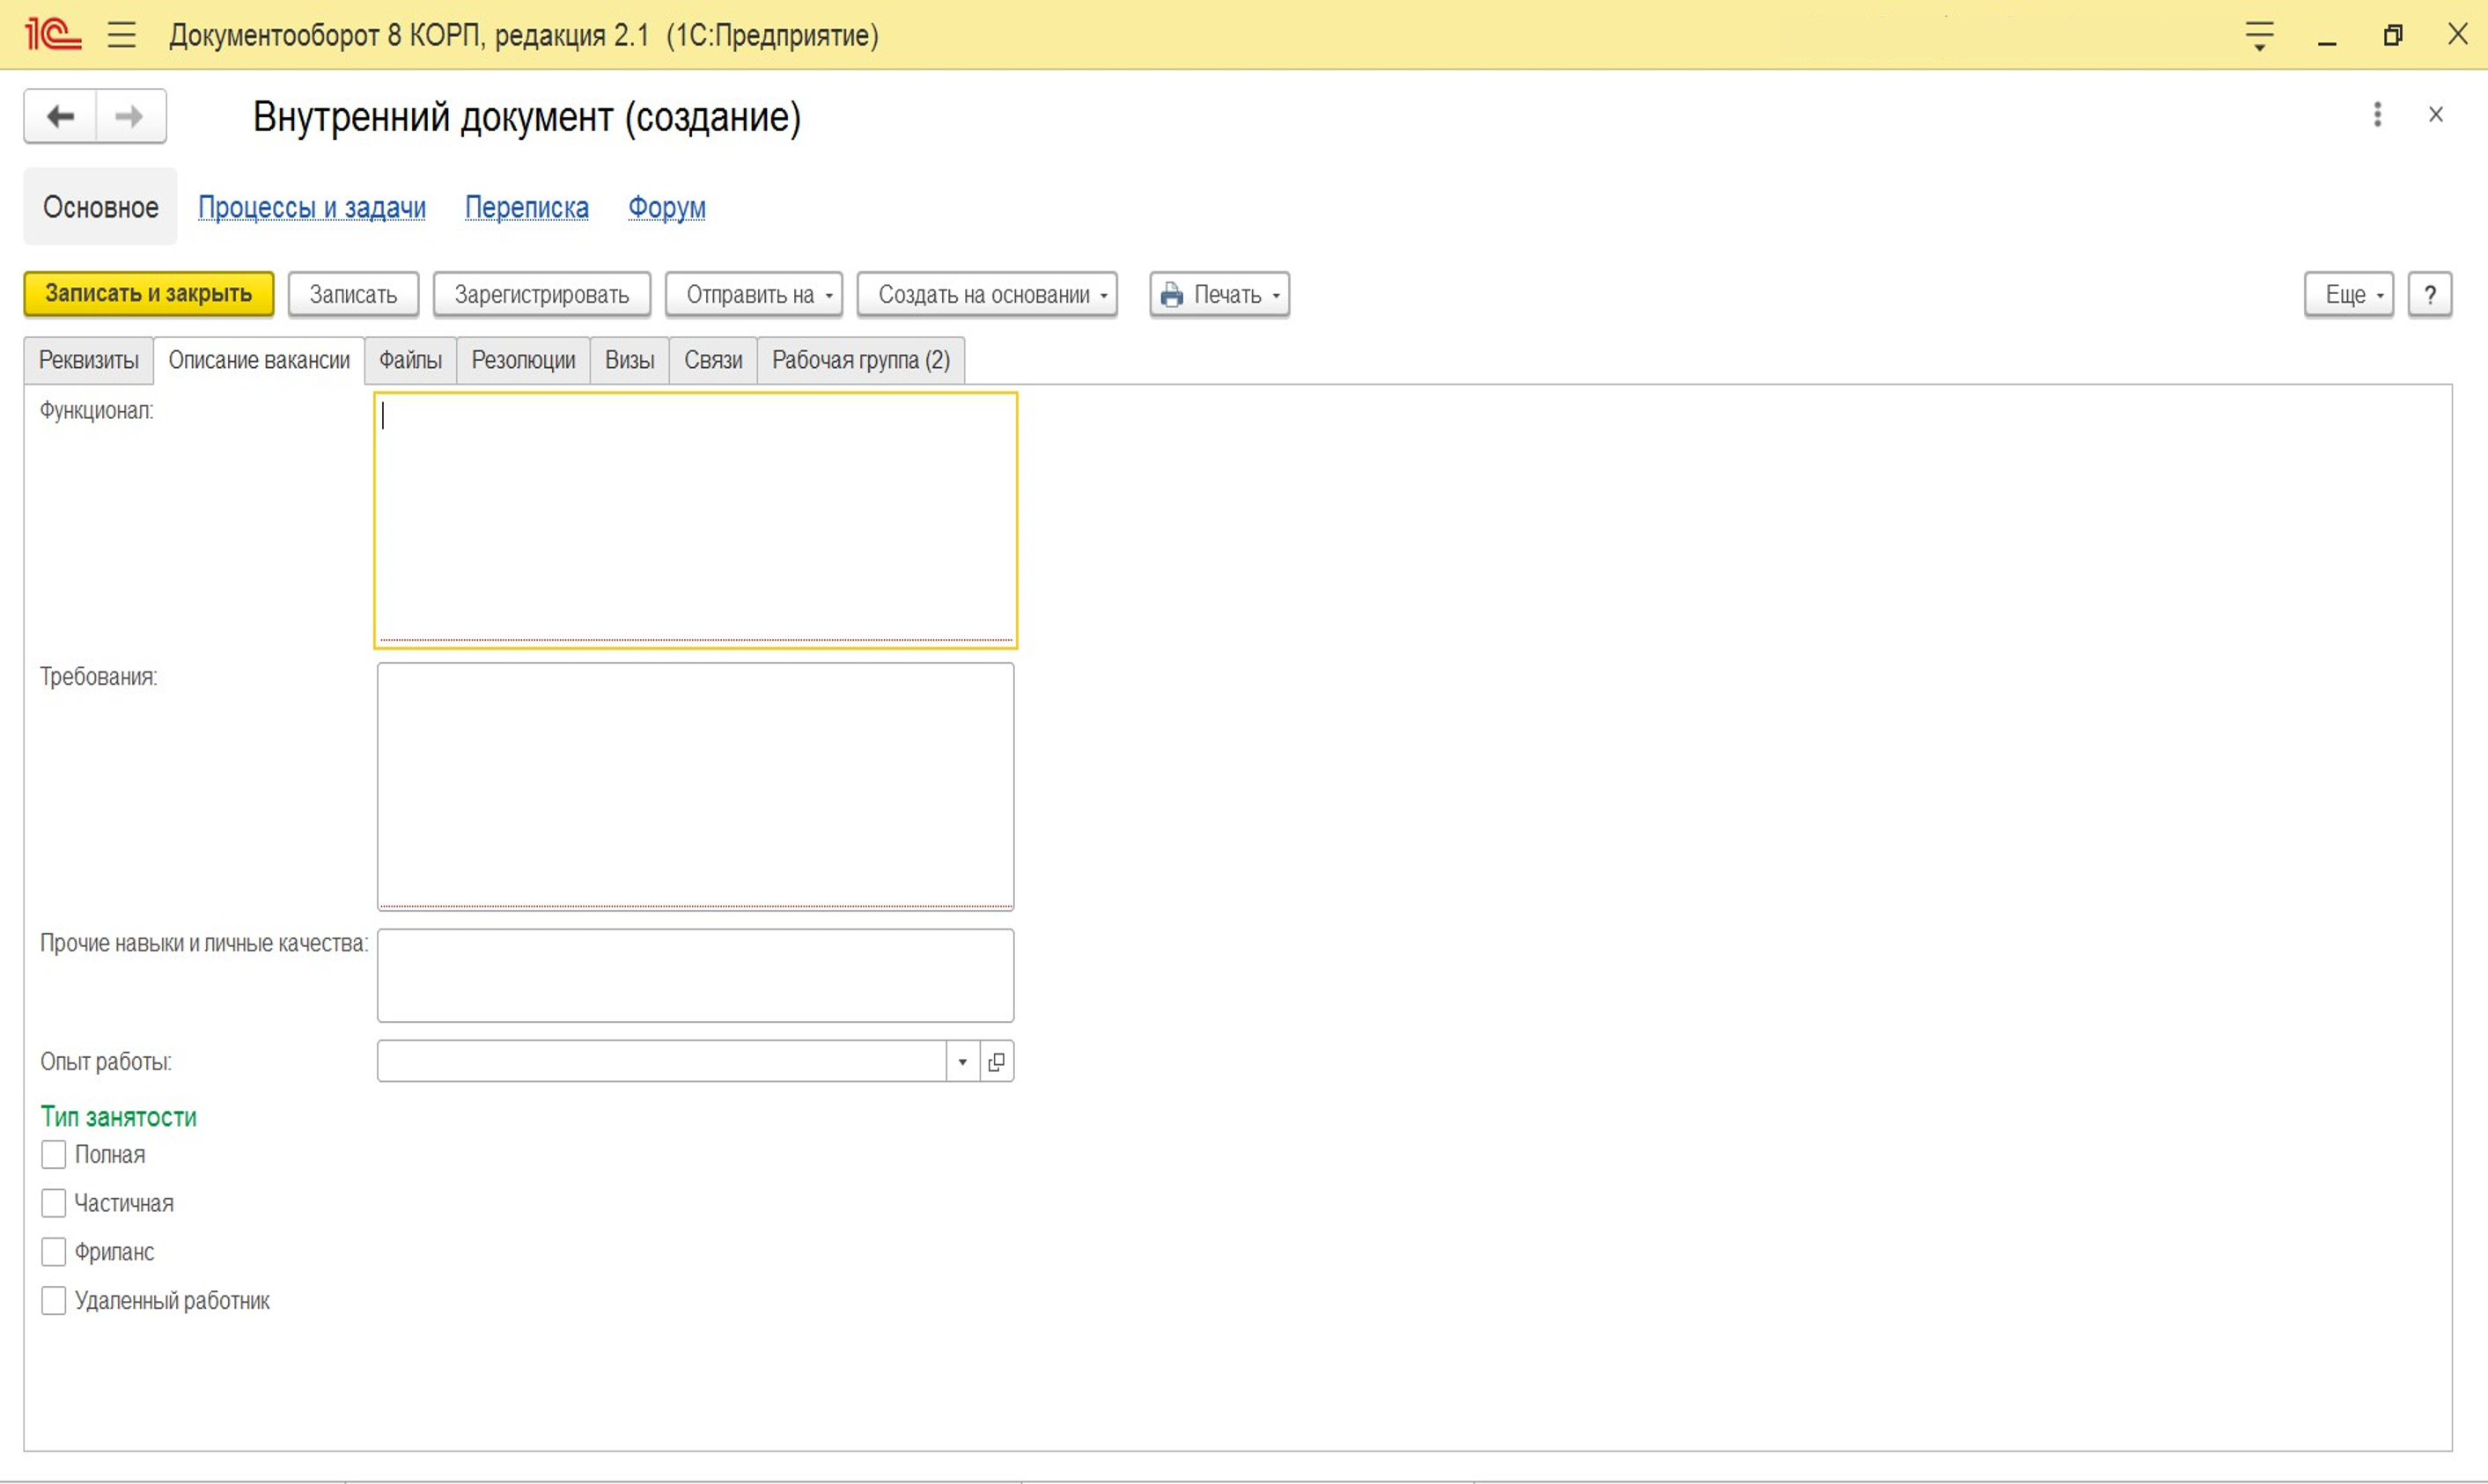Click the printer icon in Печать button
Viewport: 2488px width, 1484px height.
tap(1171, 295)
